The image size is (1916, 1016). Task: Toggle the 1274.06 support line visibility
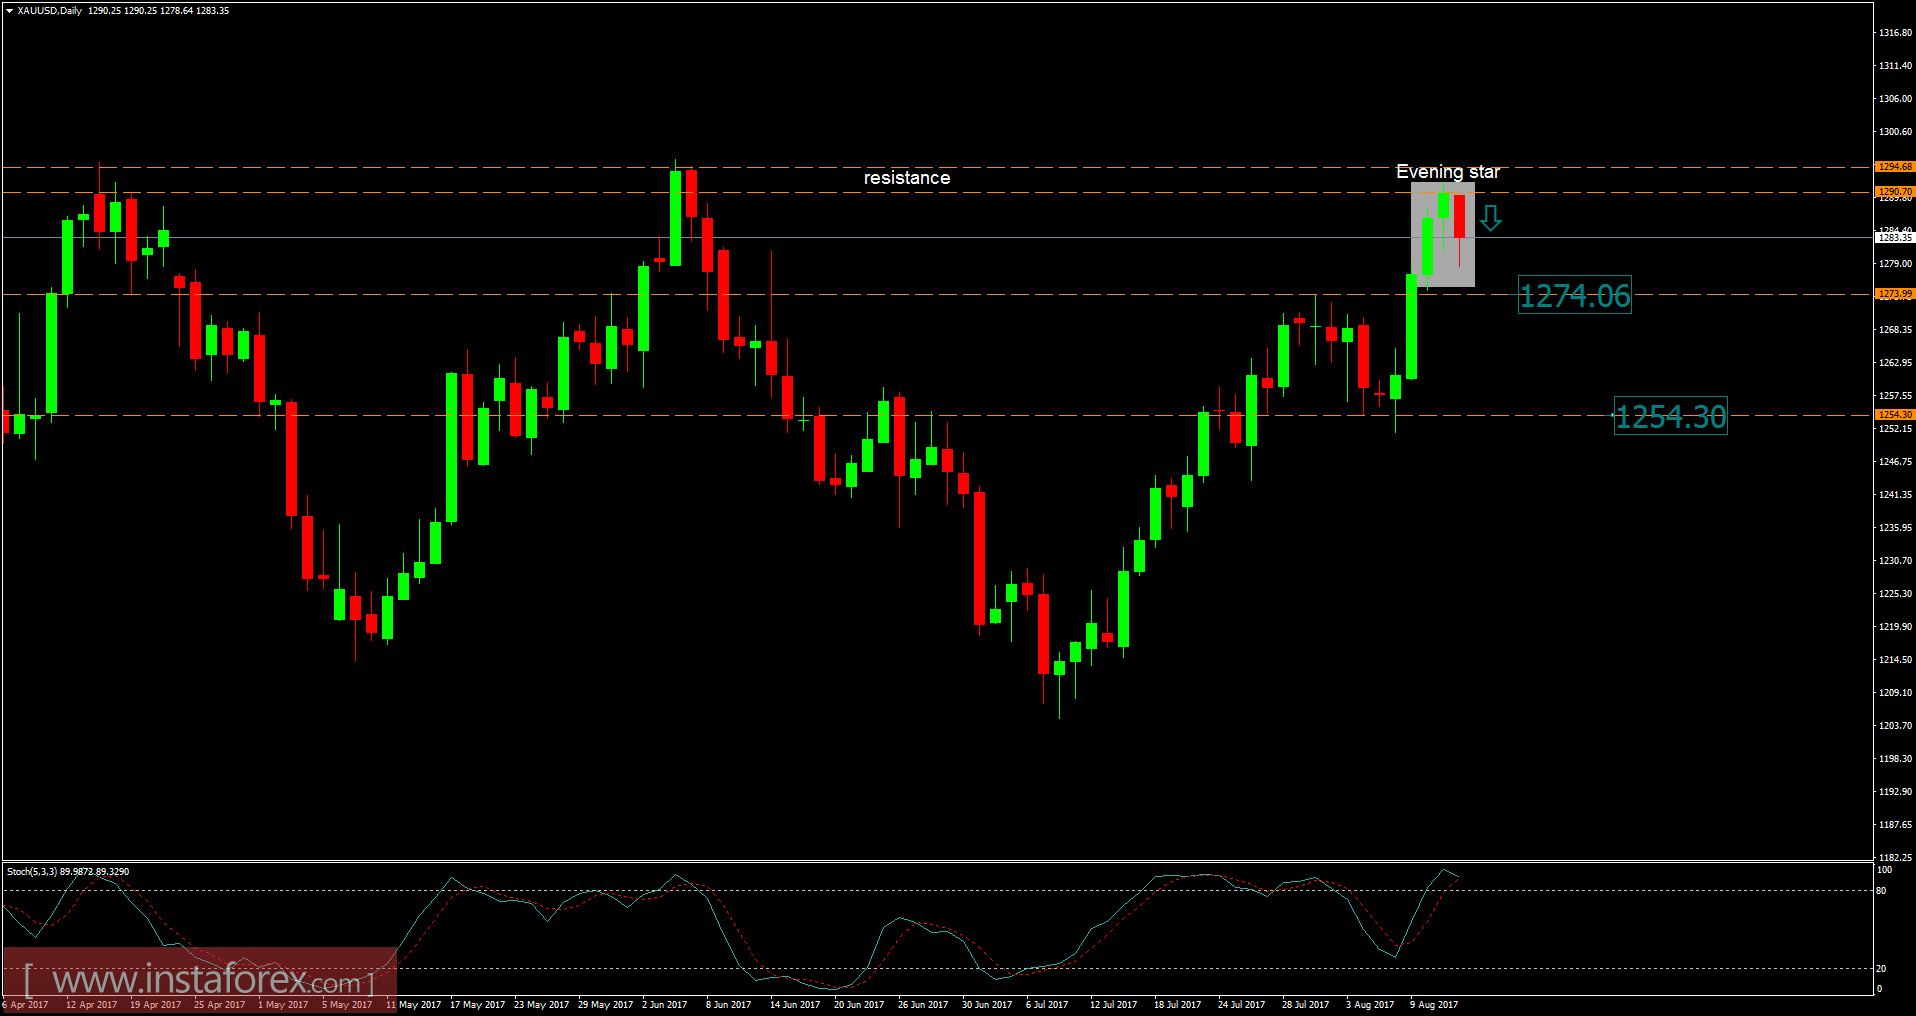(1000, 296)
